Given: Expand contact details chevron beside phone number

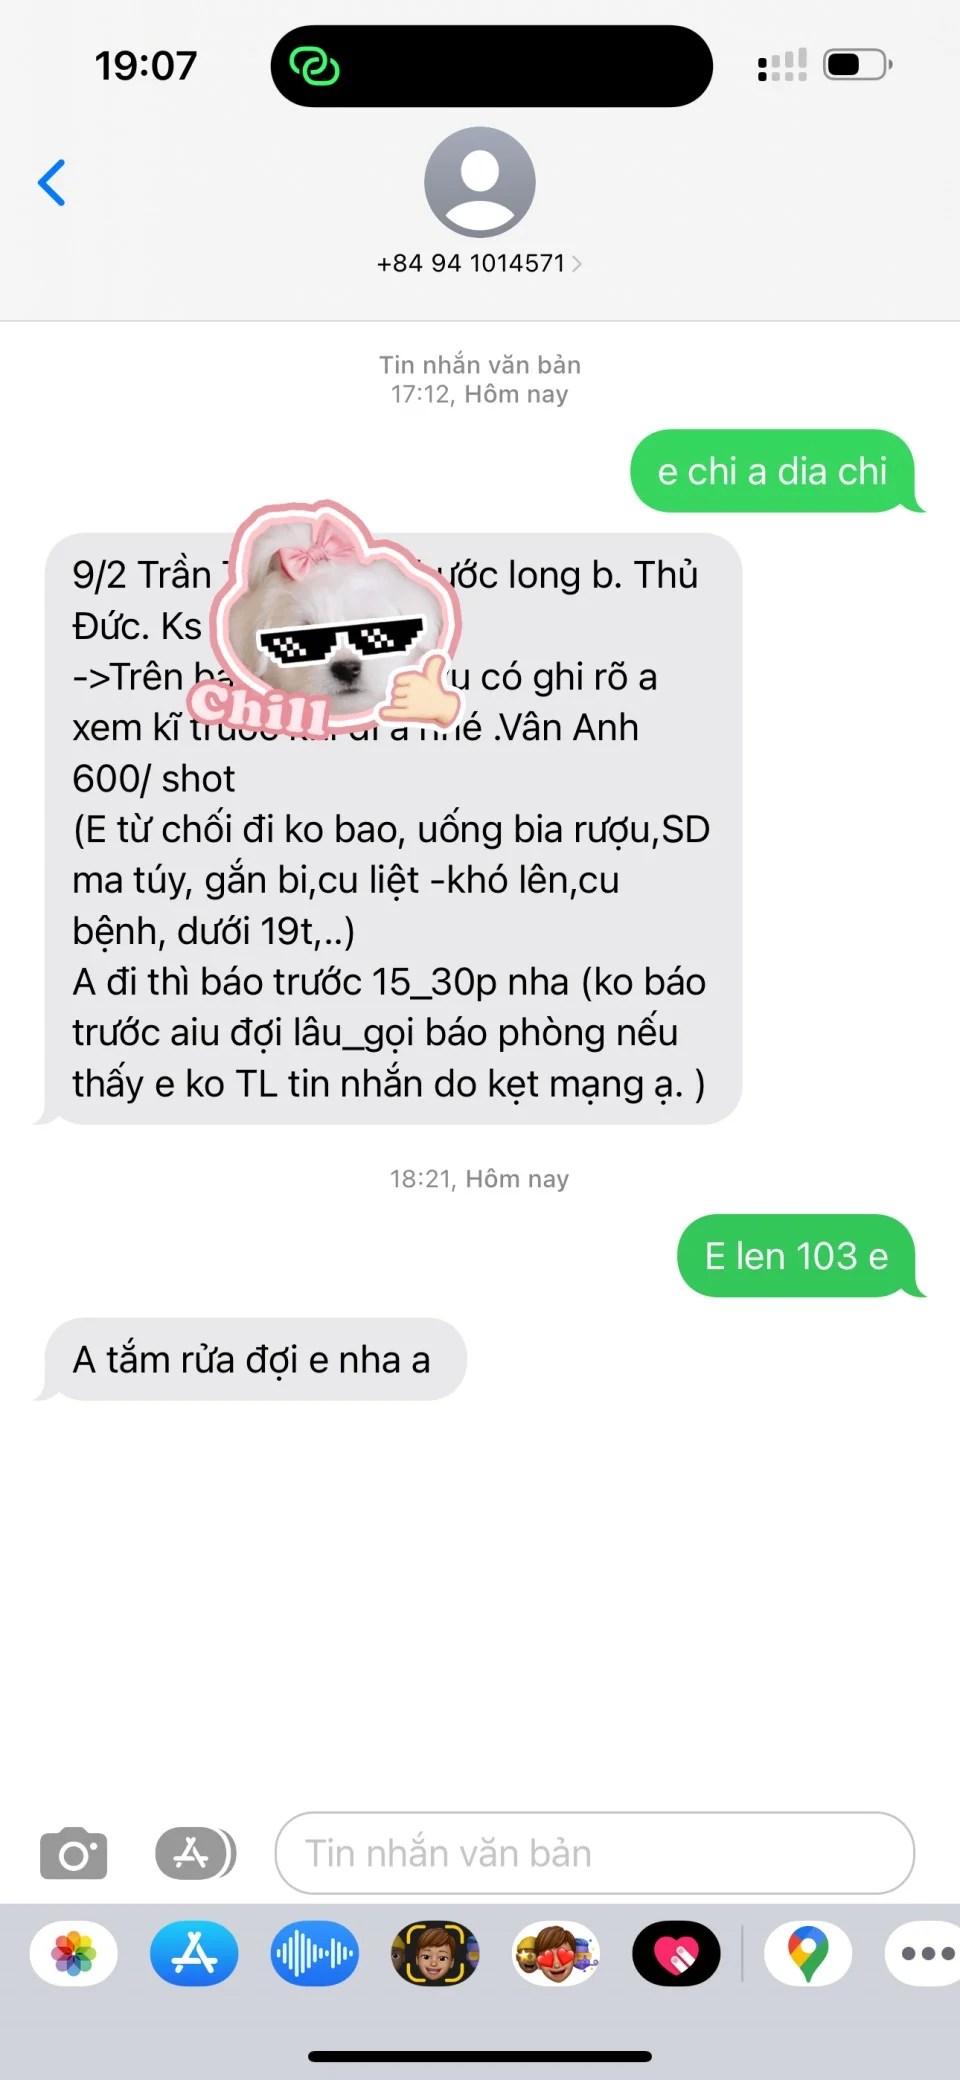Looking at the screenshot, I should tap(577, 264).
